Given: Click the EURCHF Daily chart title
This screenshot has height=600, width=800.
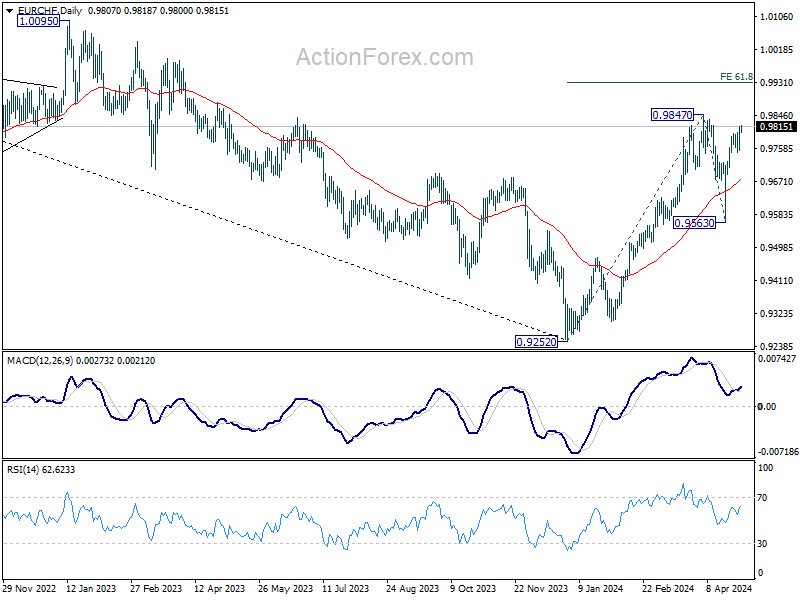Looking at the screenshot, I should pos(49,11).
